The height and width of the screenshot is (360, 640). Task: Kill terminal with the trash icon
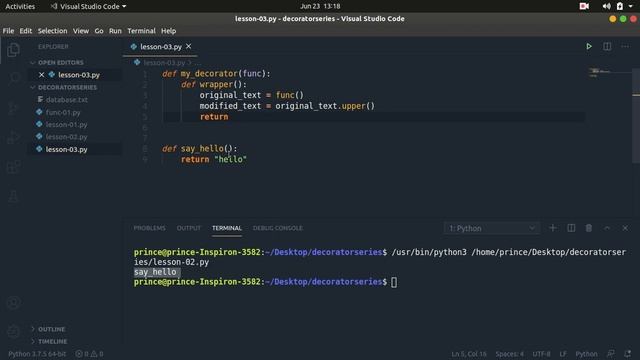(589, 228)
